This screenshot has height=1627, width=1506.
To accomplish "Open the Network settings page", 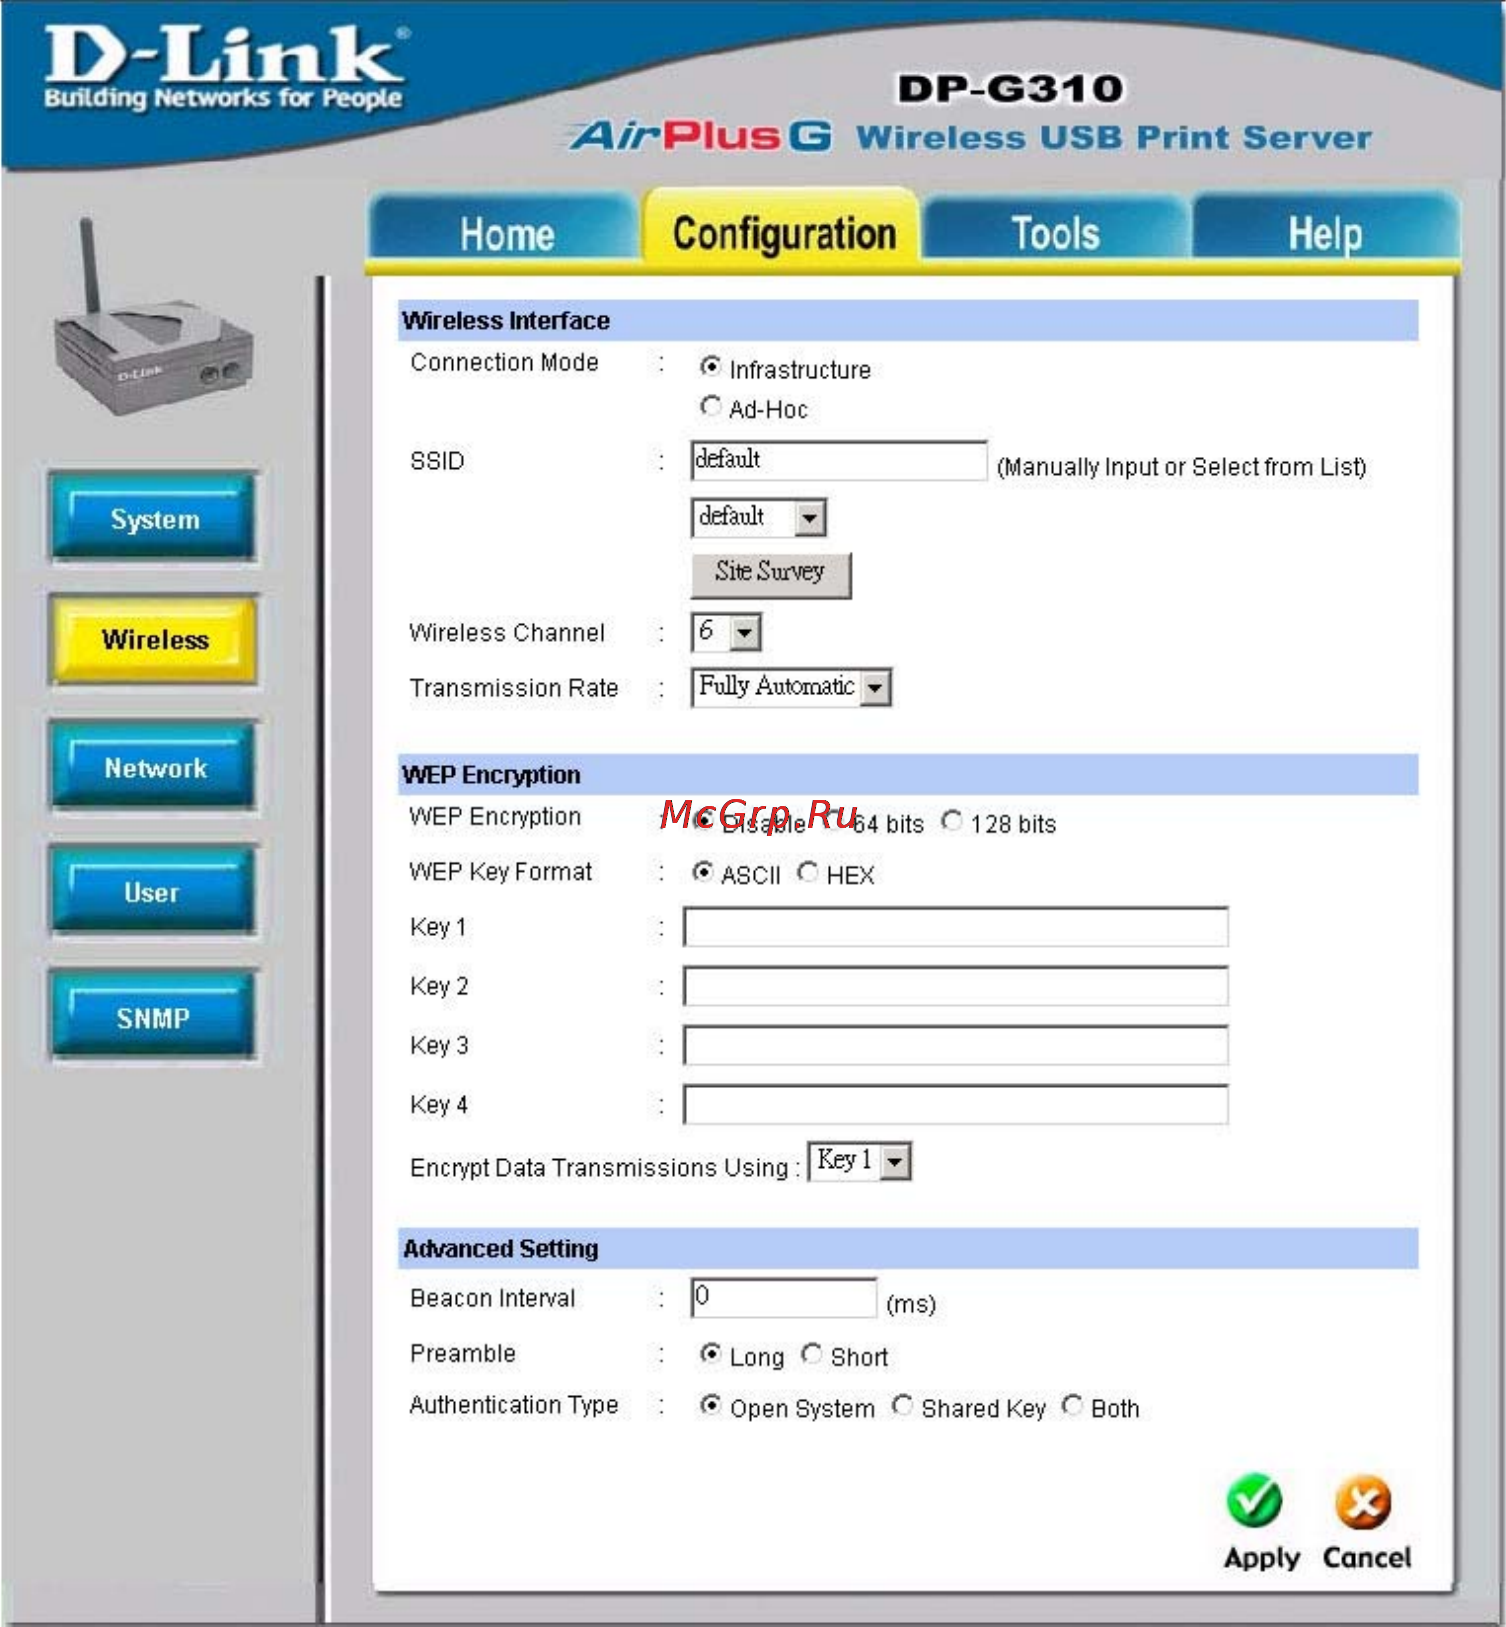I will (153, 766).
